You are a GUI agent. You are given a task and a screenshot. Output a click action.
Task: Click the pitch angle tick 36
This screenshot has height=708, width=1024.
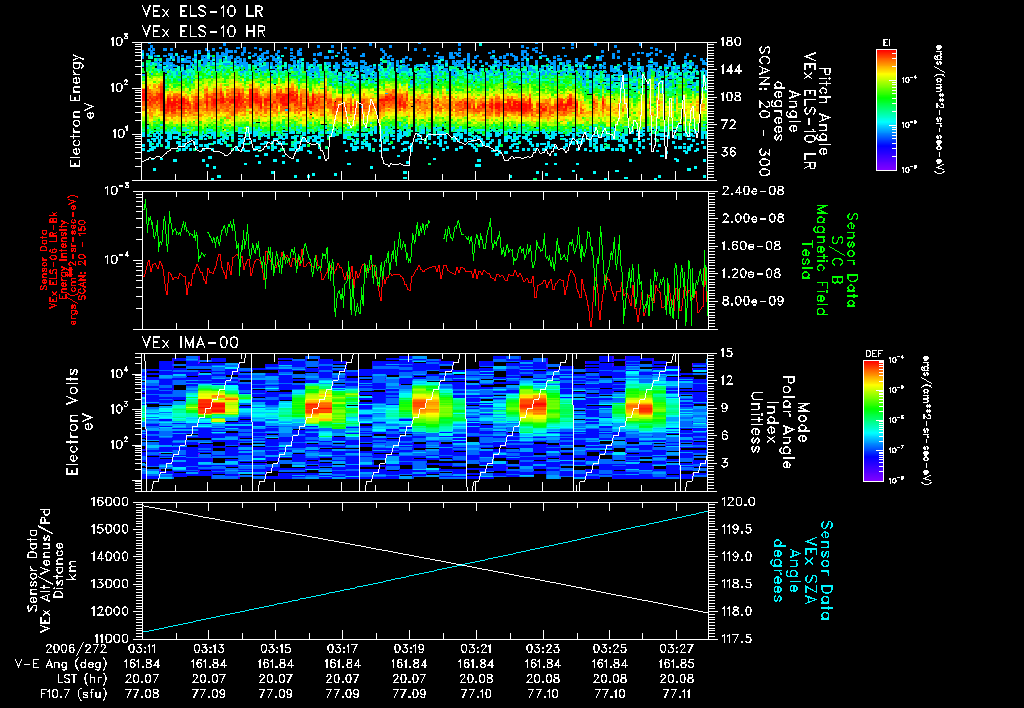click(x=727, y=152)
